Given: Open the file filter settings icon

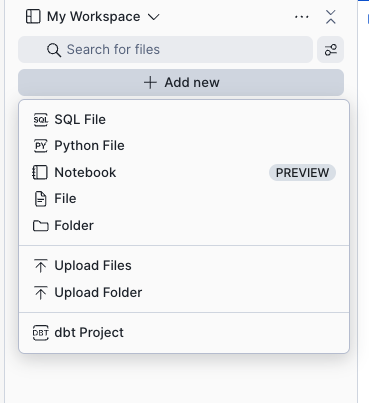Looking at the screenshot, I should coord(330,50).
